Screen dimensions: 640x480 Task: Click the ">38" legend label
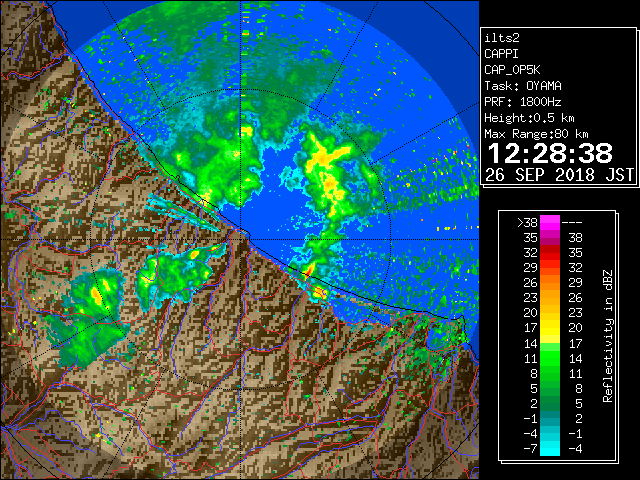(527, 223)
